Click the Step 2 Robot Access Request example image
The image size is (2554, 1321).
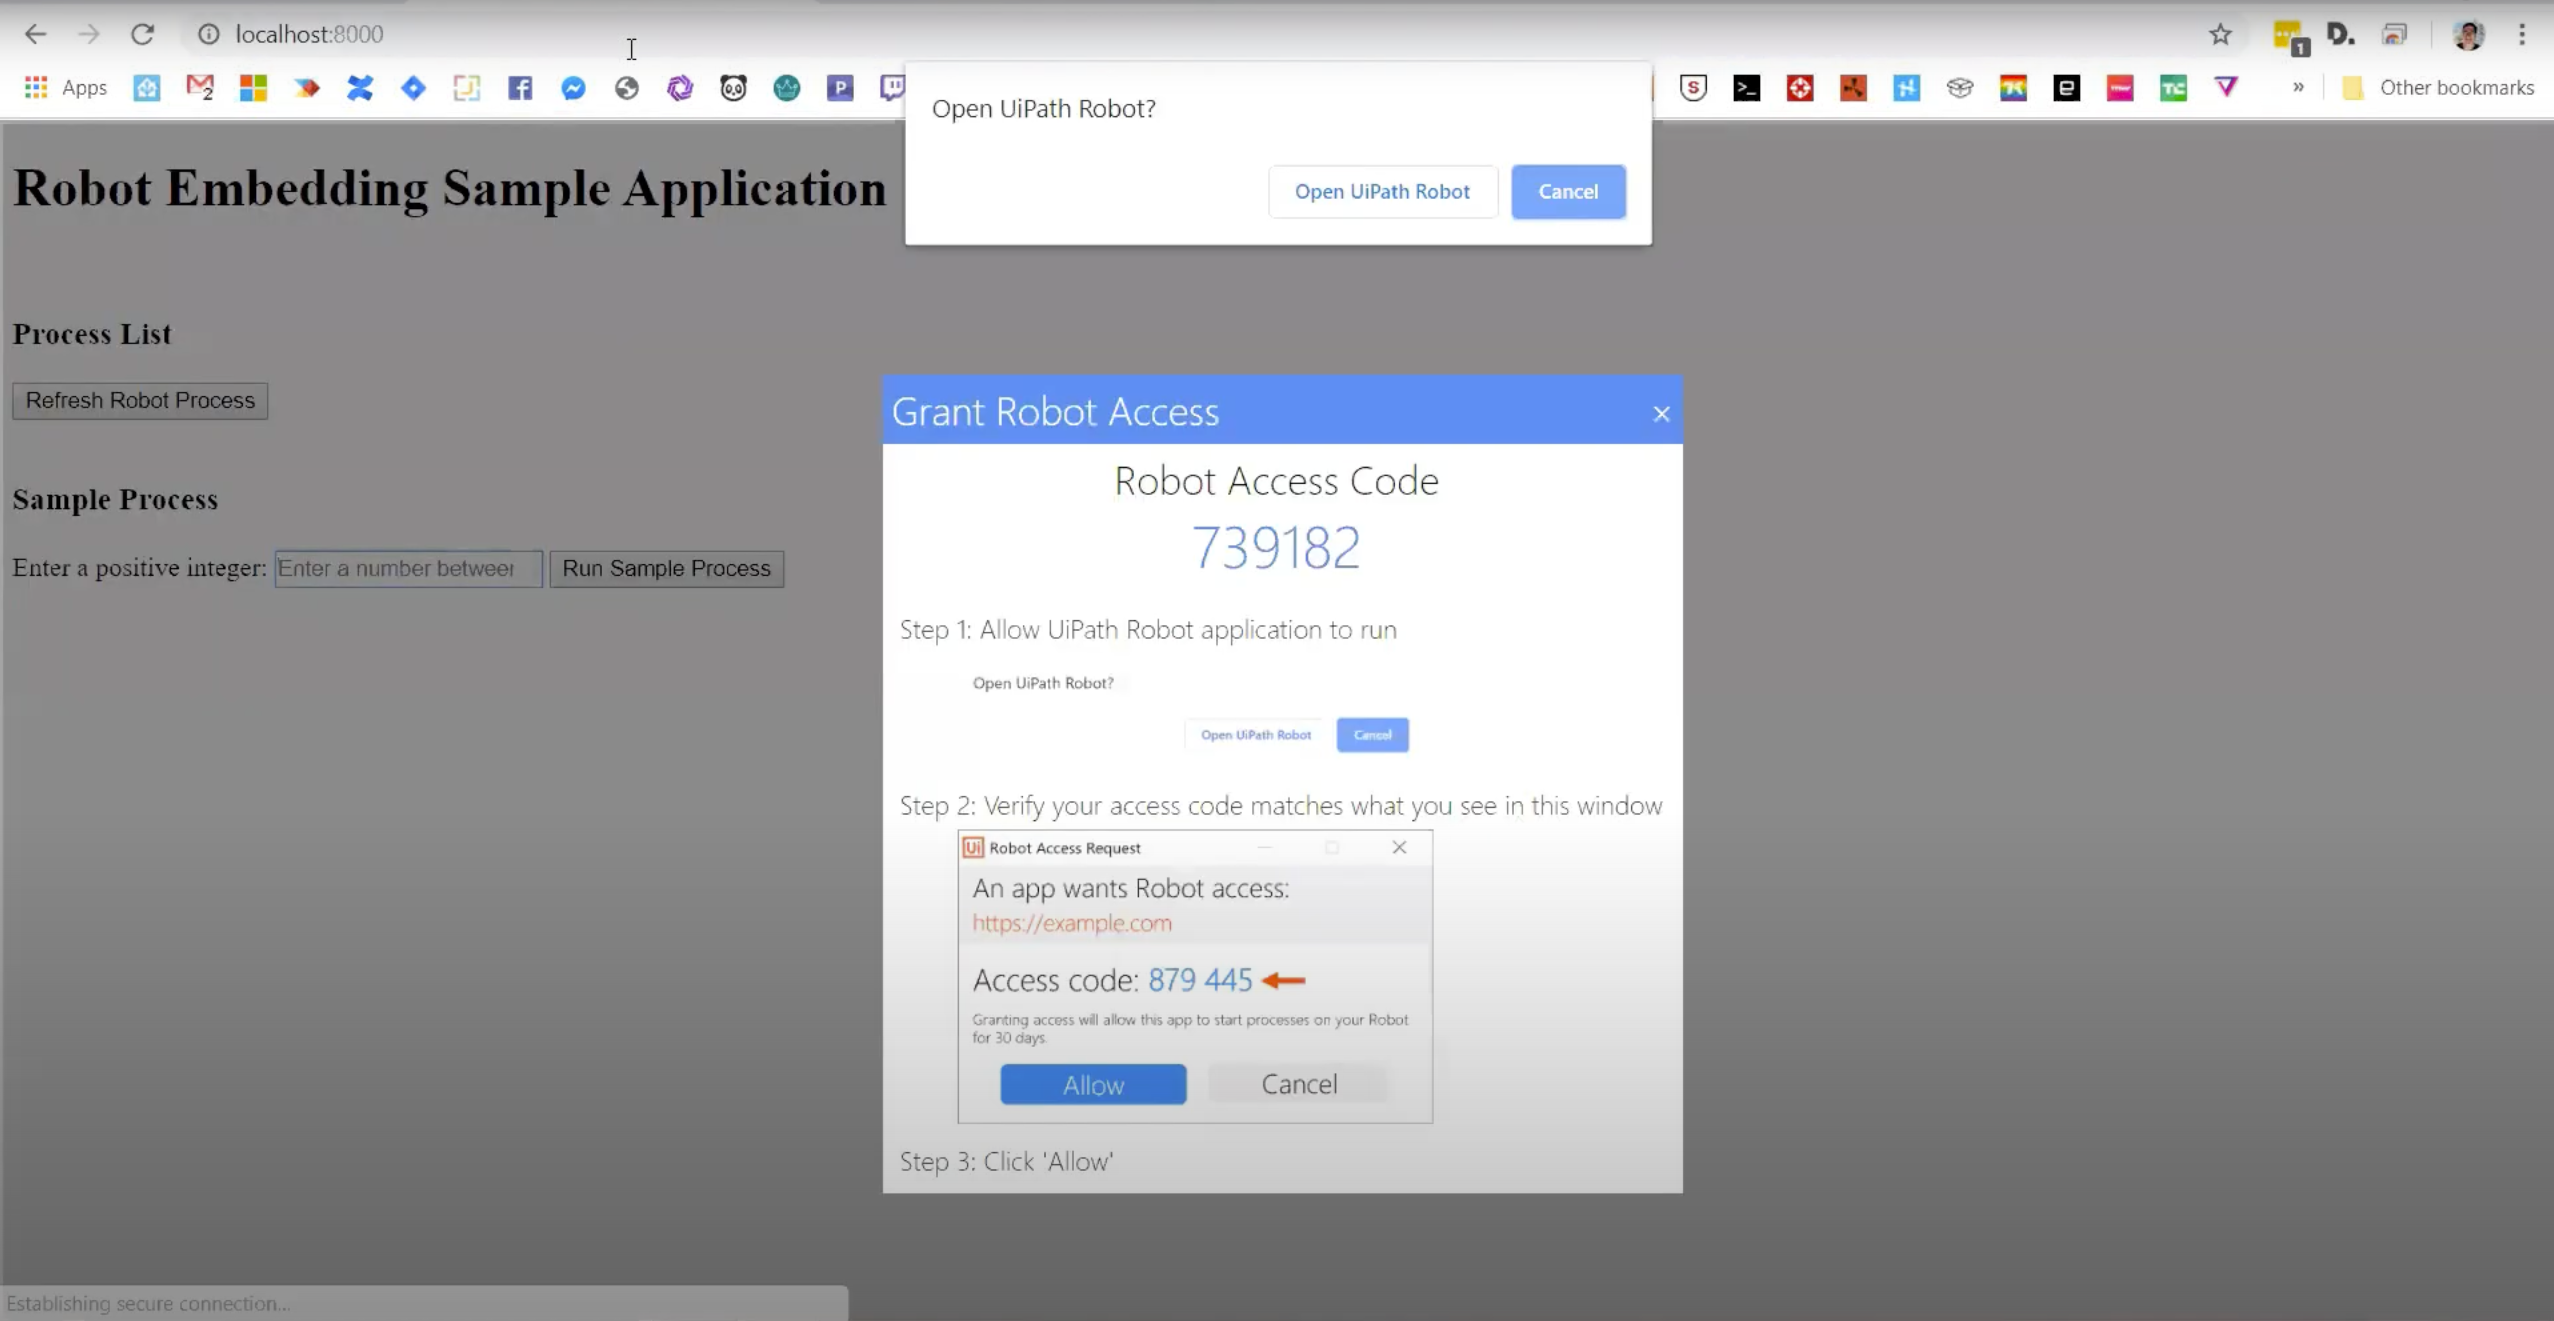[x=1195, y=976]
